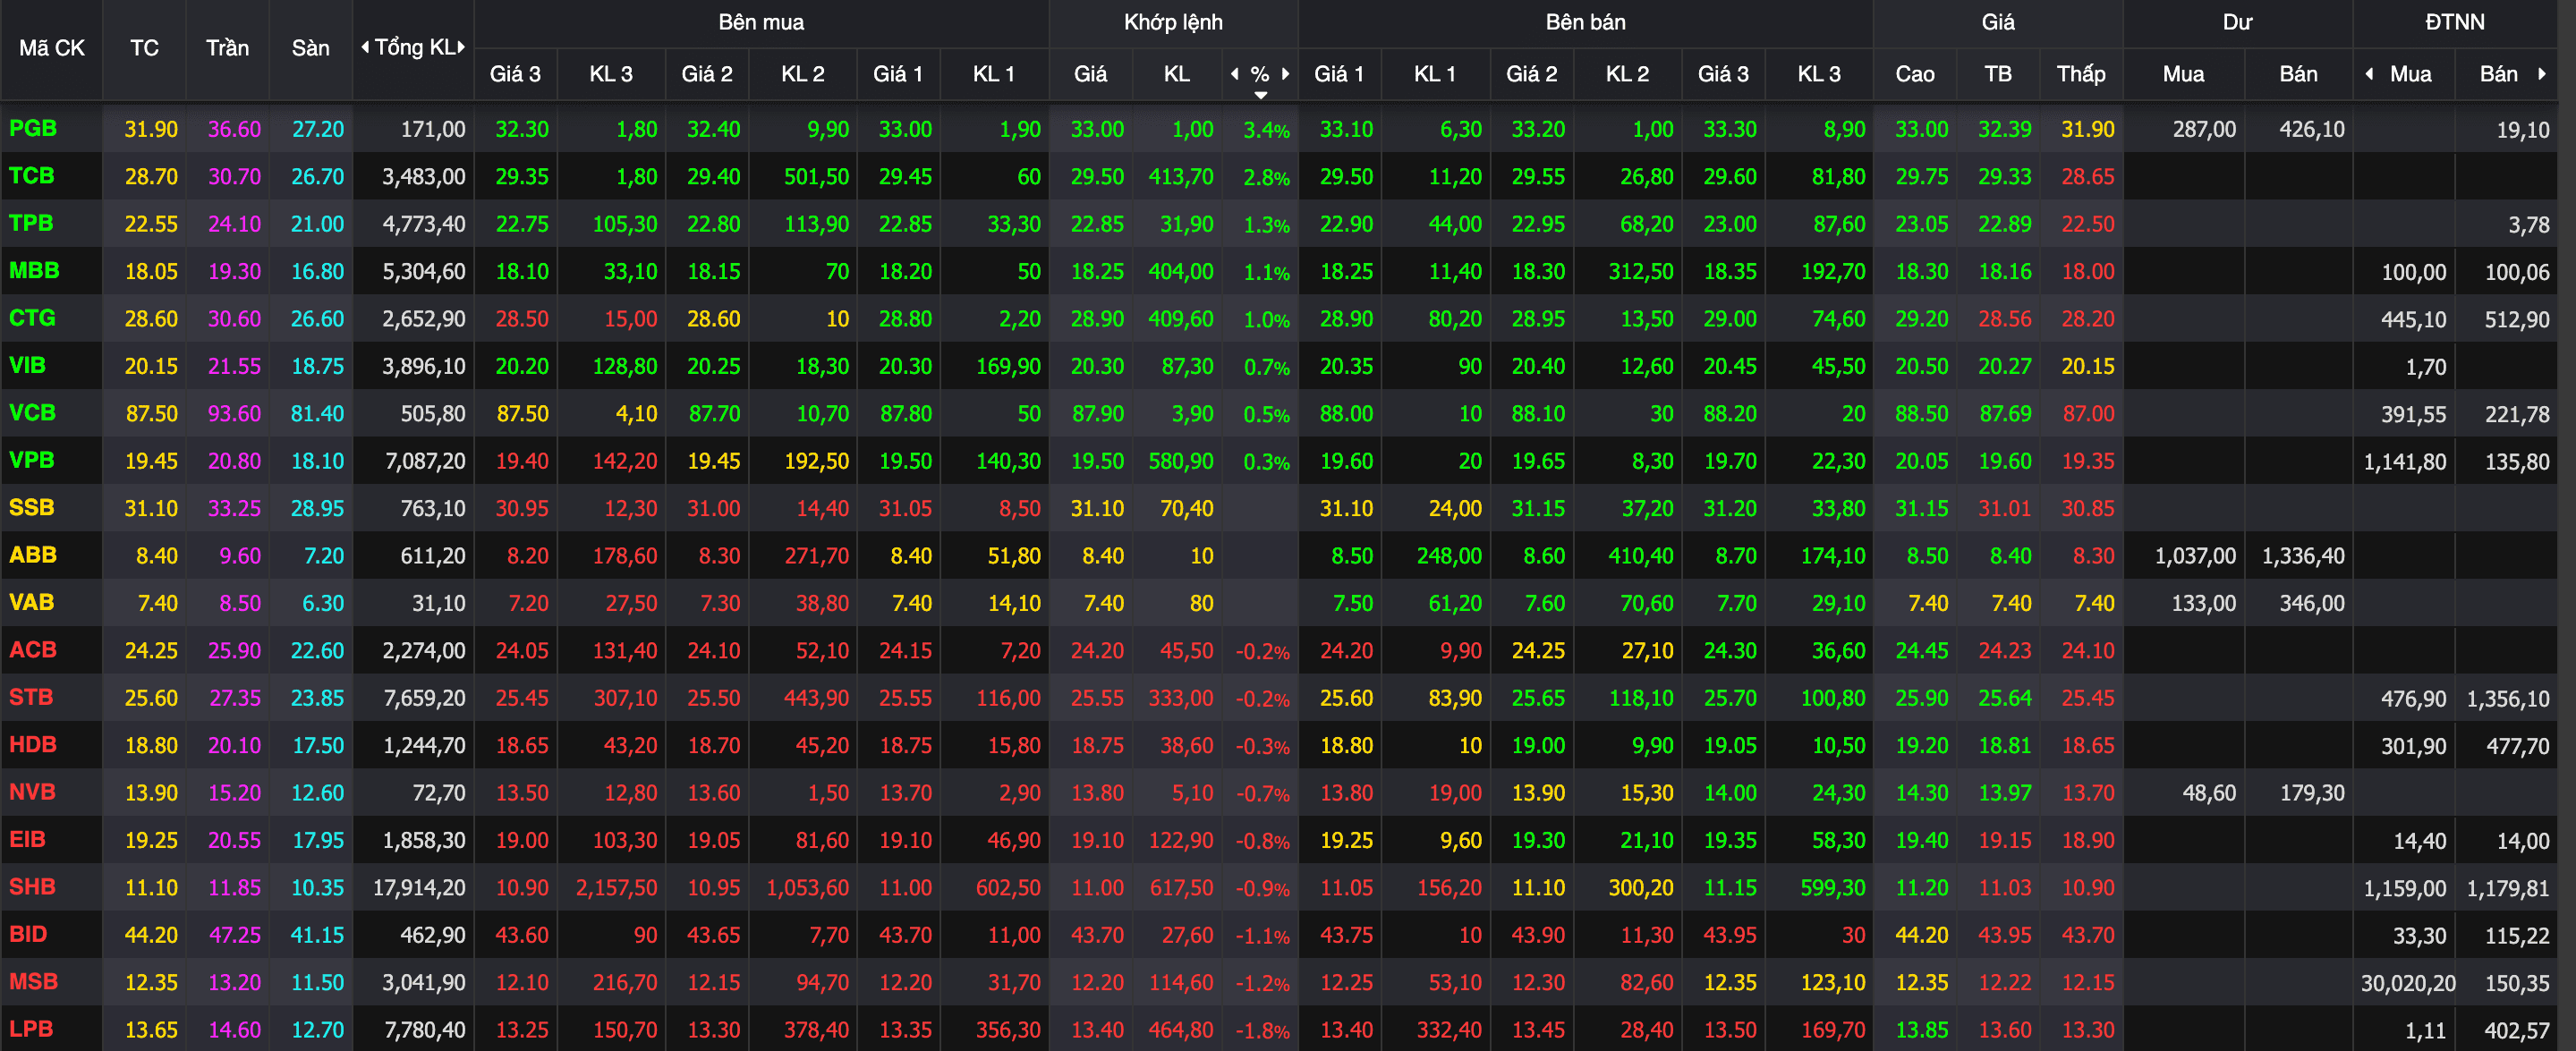Click the right arrow beside the % header
The width and height of the screenshot is (2576, 1051).
[x=1285, y=73]
